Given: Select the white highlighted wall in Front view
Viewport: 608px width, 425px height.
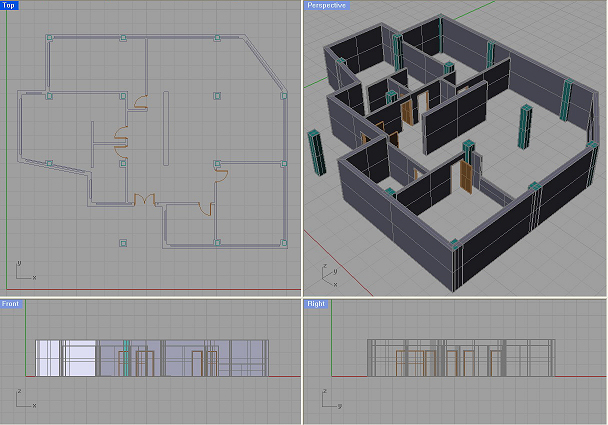Looking at the screenshot, I should click(66, 358).
